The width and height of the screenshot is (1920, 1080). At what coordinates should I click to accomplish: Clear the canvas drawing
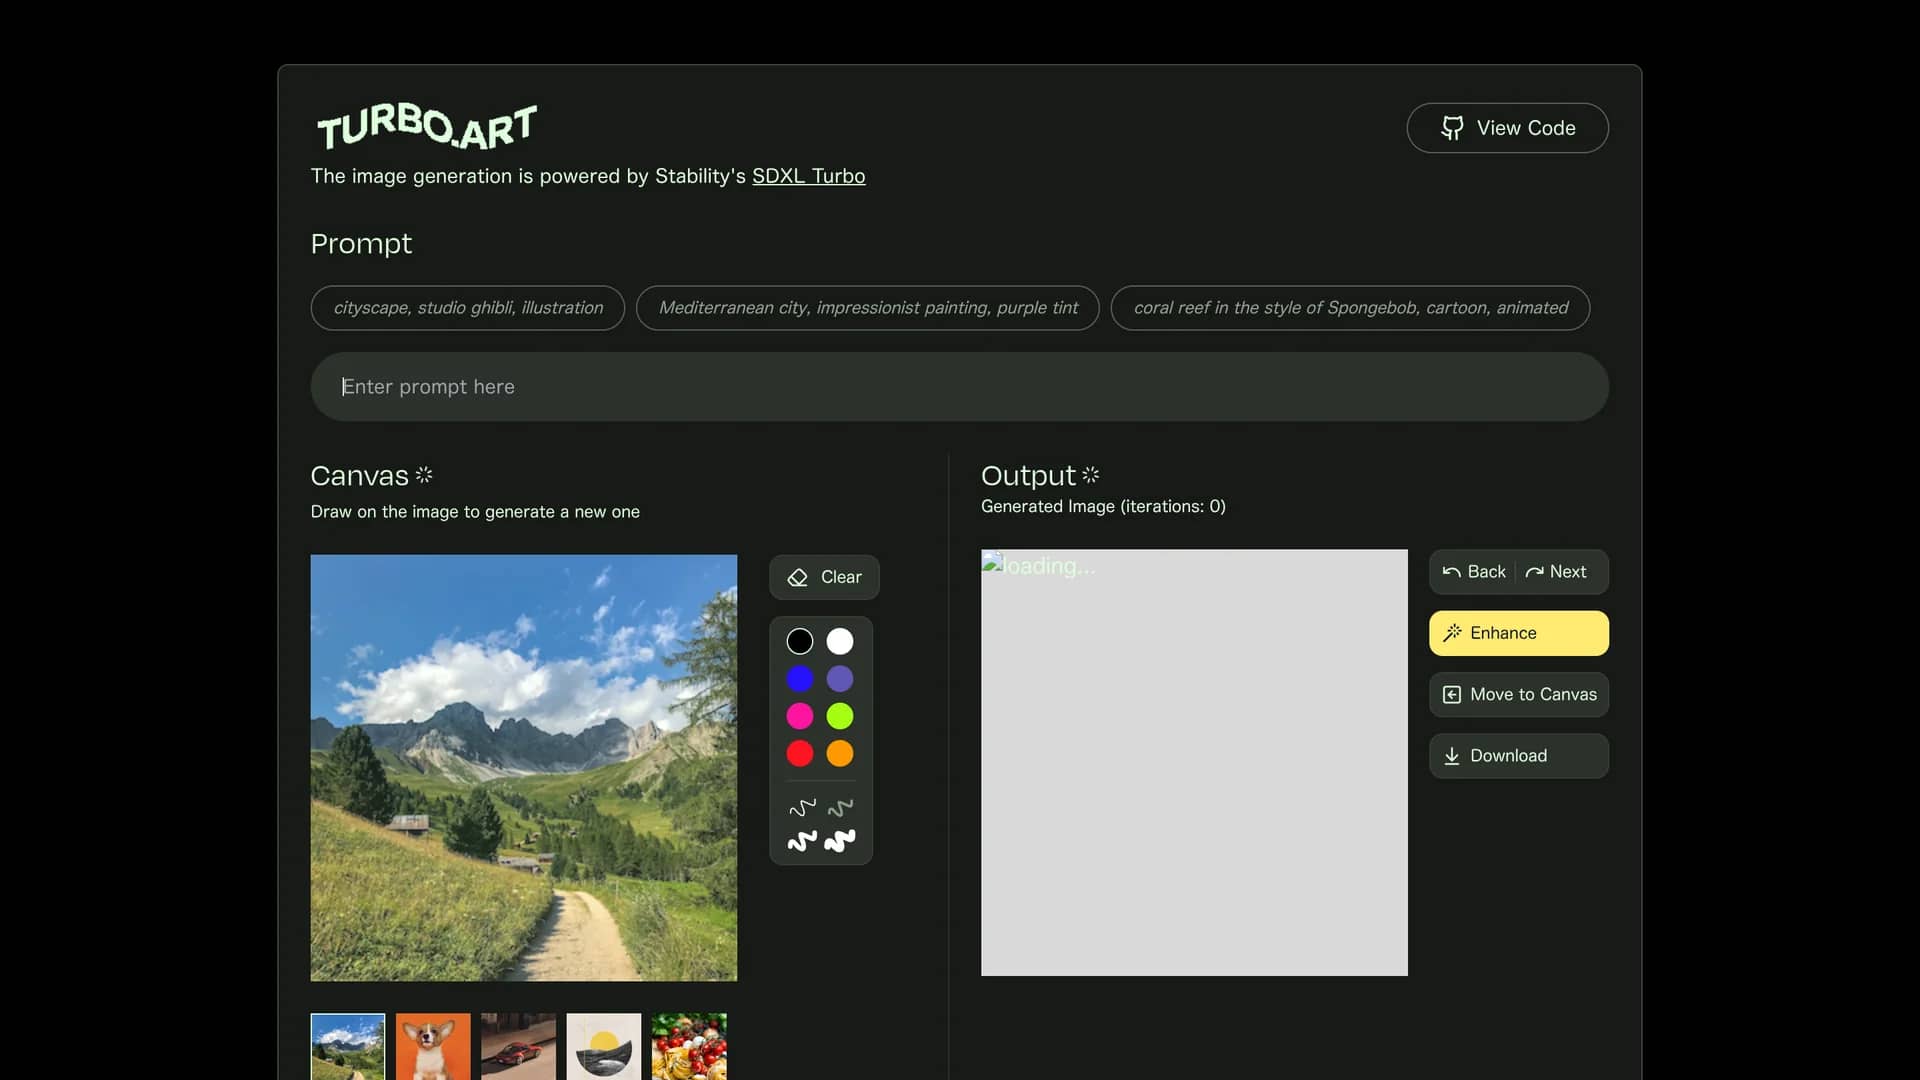point(824,577)
